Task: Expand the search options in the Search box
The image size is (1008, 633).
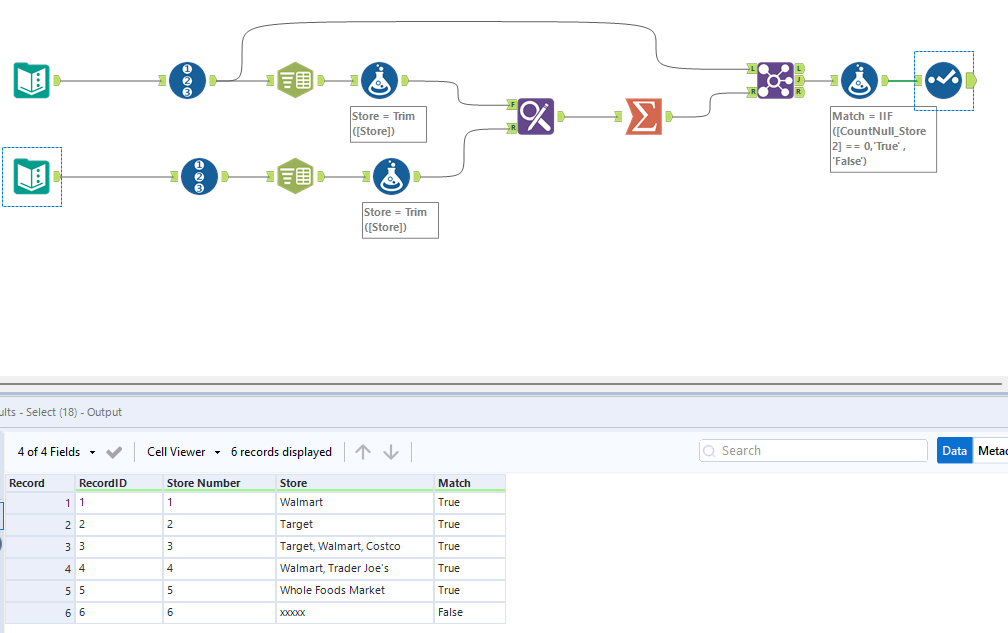Action: [709, 450]
